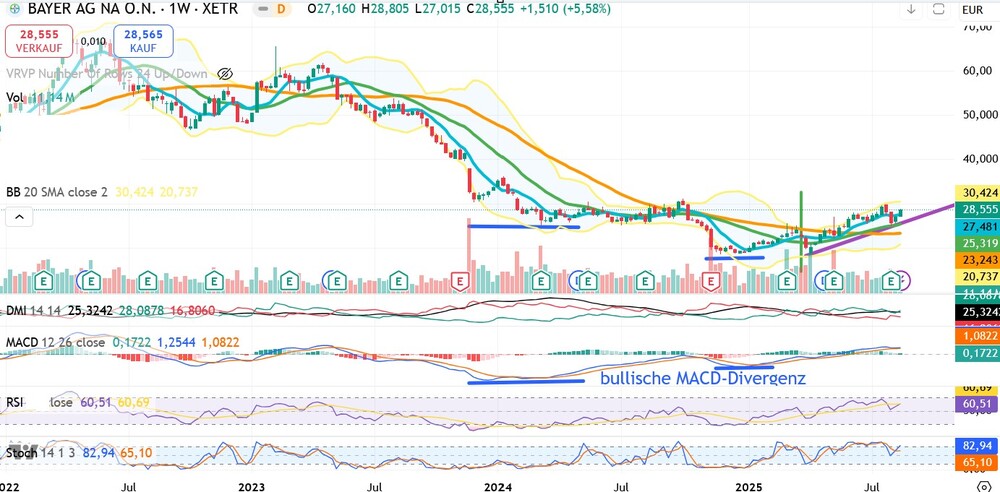Click the orange 23,243 moving average label
Image resolution: width=1000 pixels, height=492 pixels.
(976, 260)
